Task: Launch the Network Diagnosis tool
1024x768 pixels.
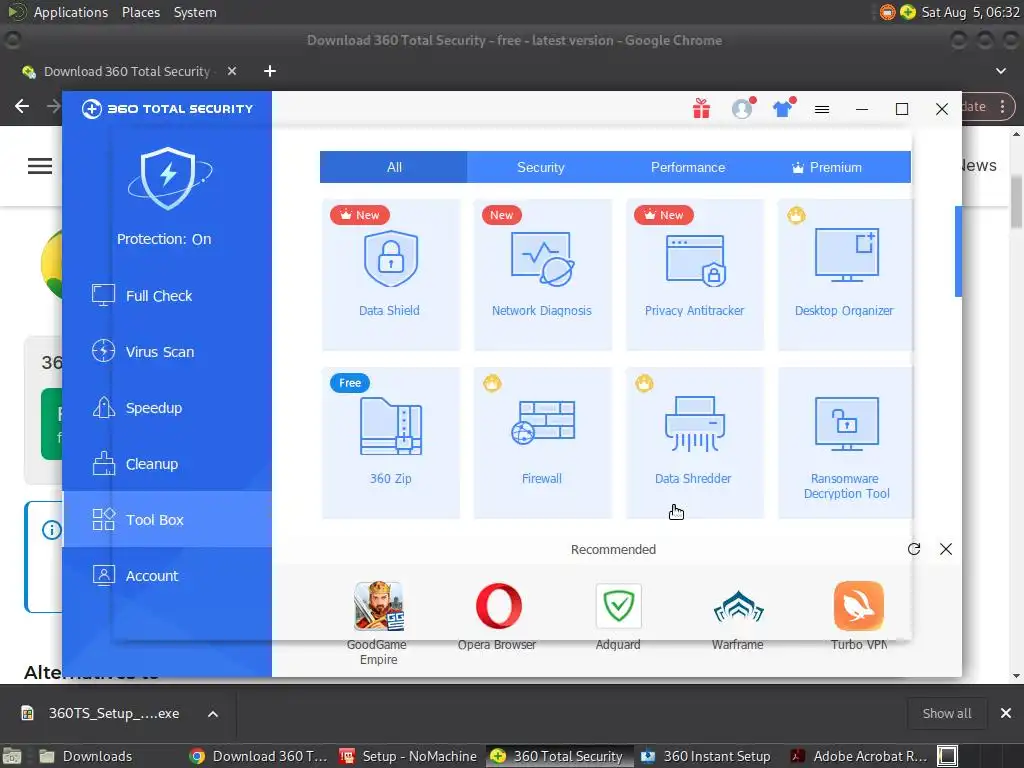Action: pyautogui.click(x=543, y=275)
